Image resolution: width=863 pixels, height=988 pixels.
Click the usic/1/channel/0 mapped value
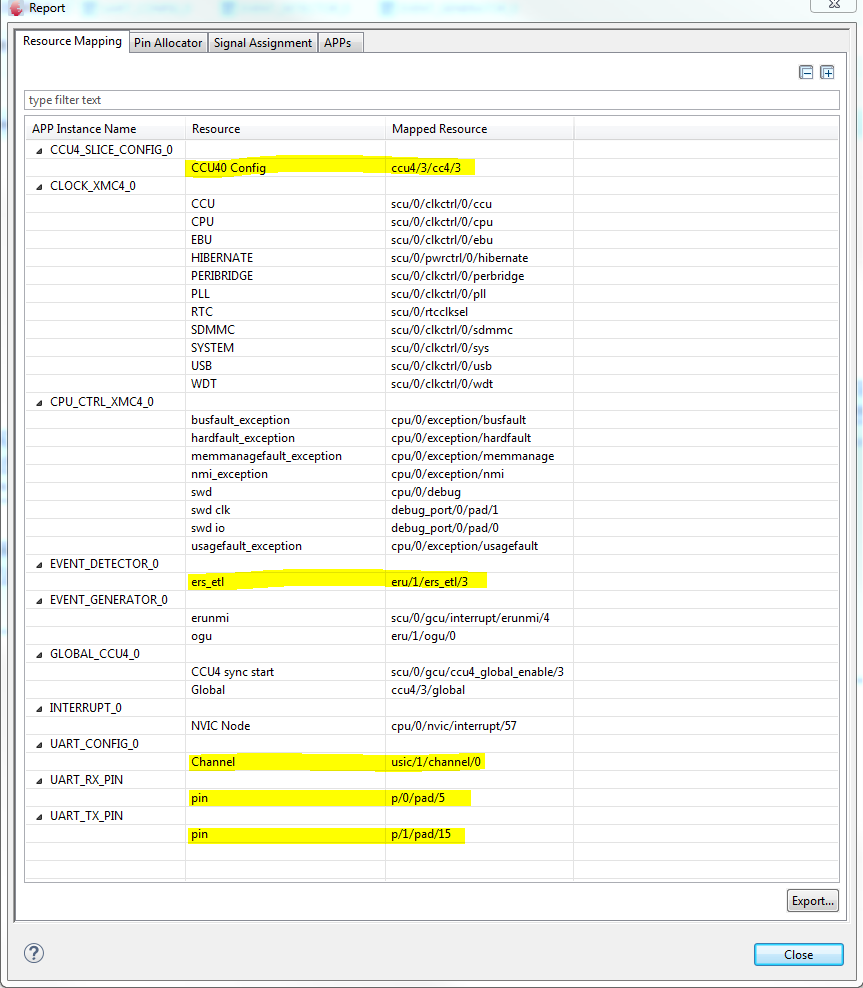coord(436,762)
